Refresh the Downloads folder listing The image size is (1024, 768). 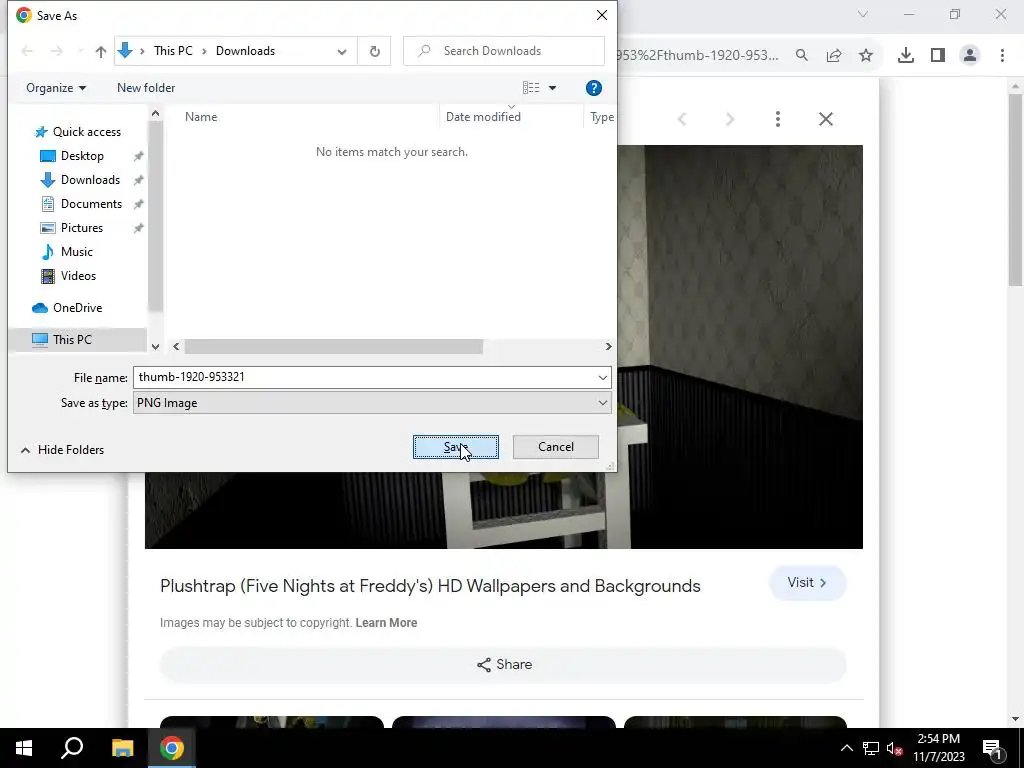374,51
